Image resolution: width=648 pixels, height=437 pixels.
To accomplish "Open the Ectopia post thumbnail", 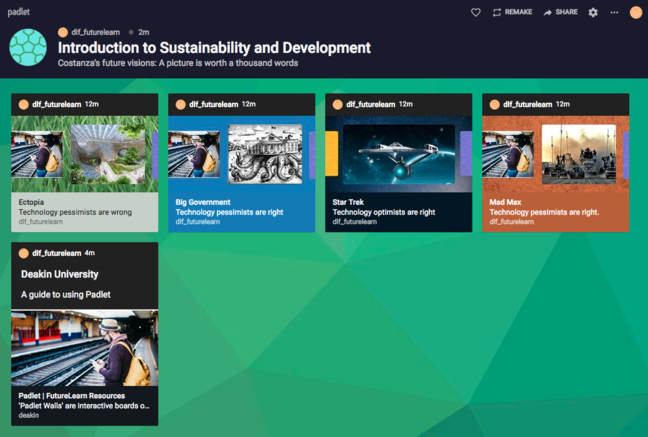I will tap(85, 154).
